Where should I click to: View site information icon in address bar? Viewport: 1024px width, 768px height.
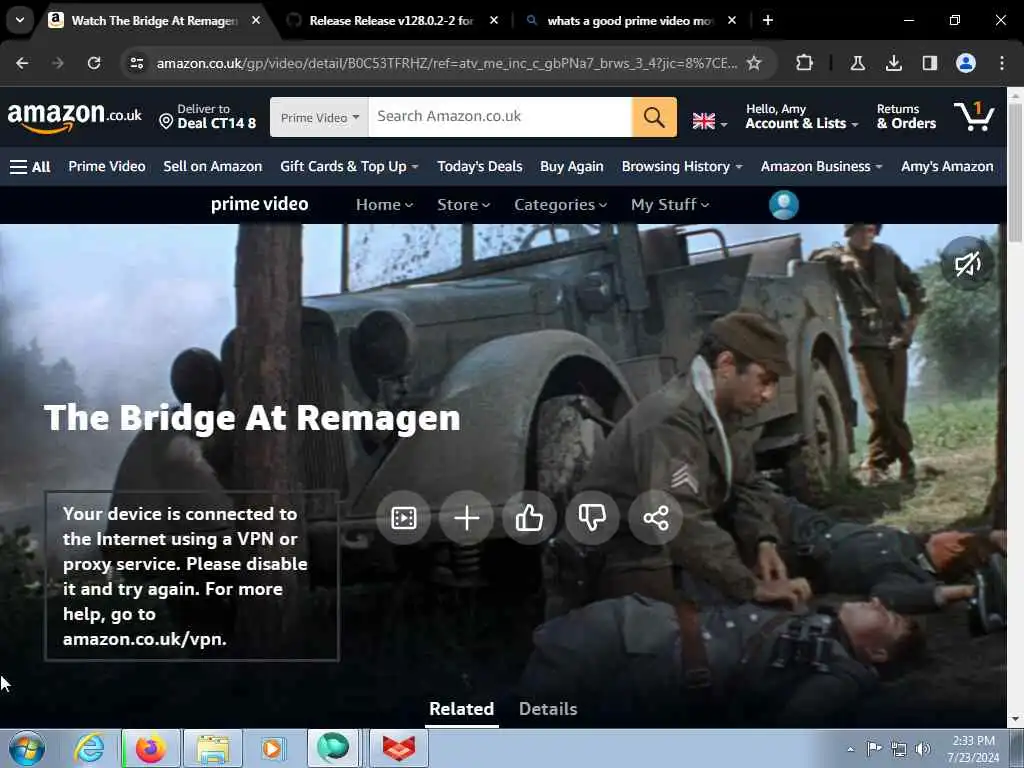pyautogui.click(x=136, y=63)
